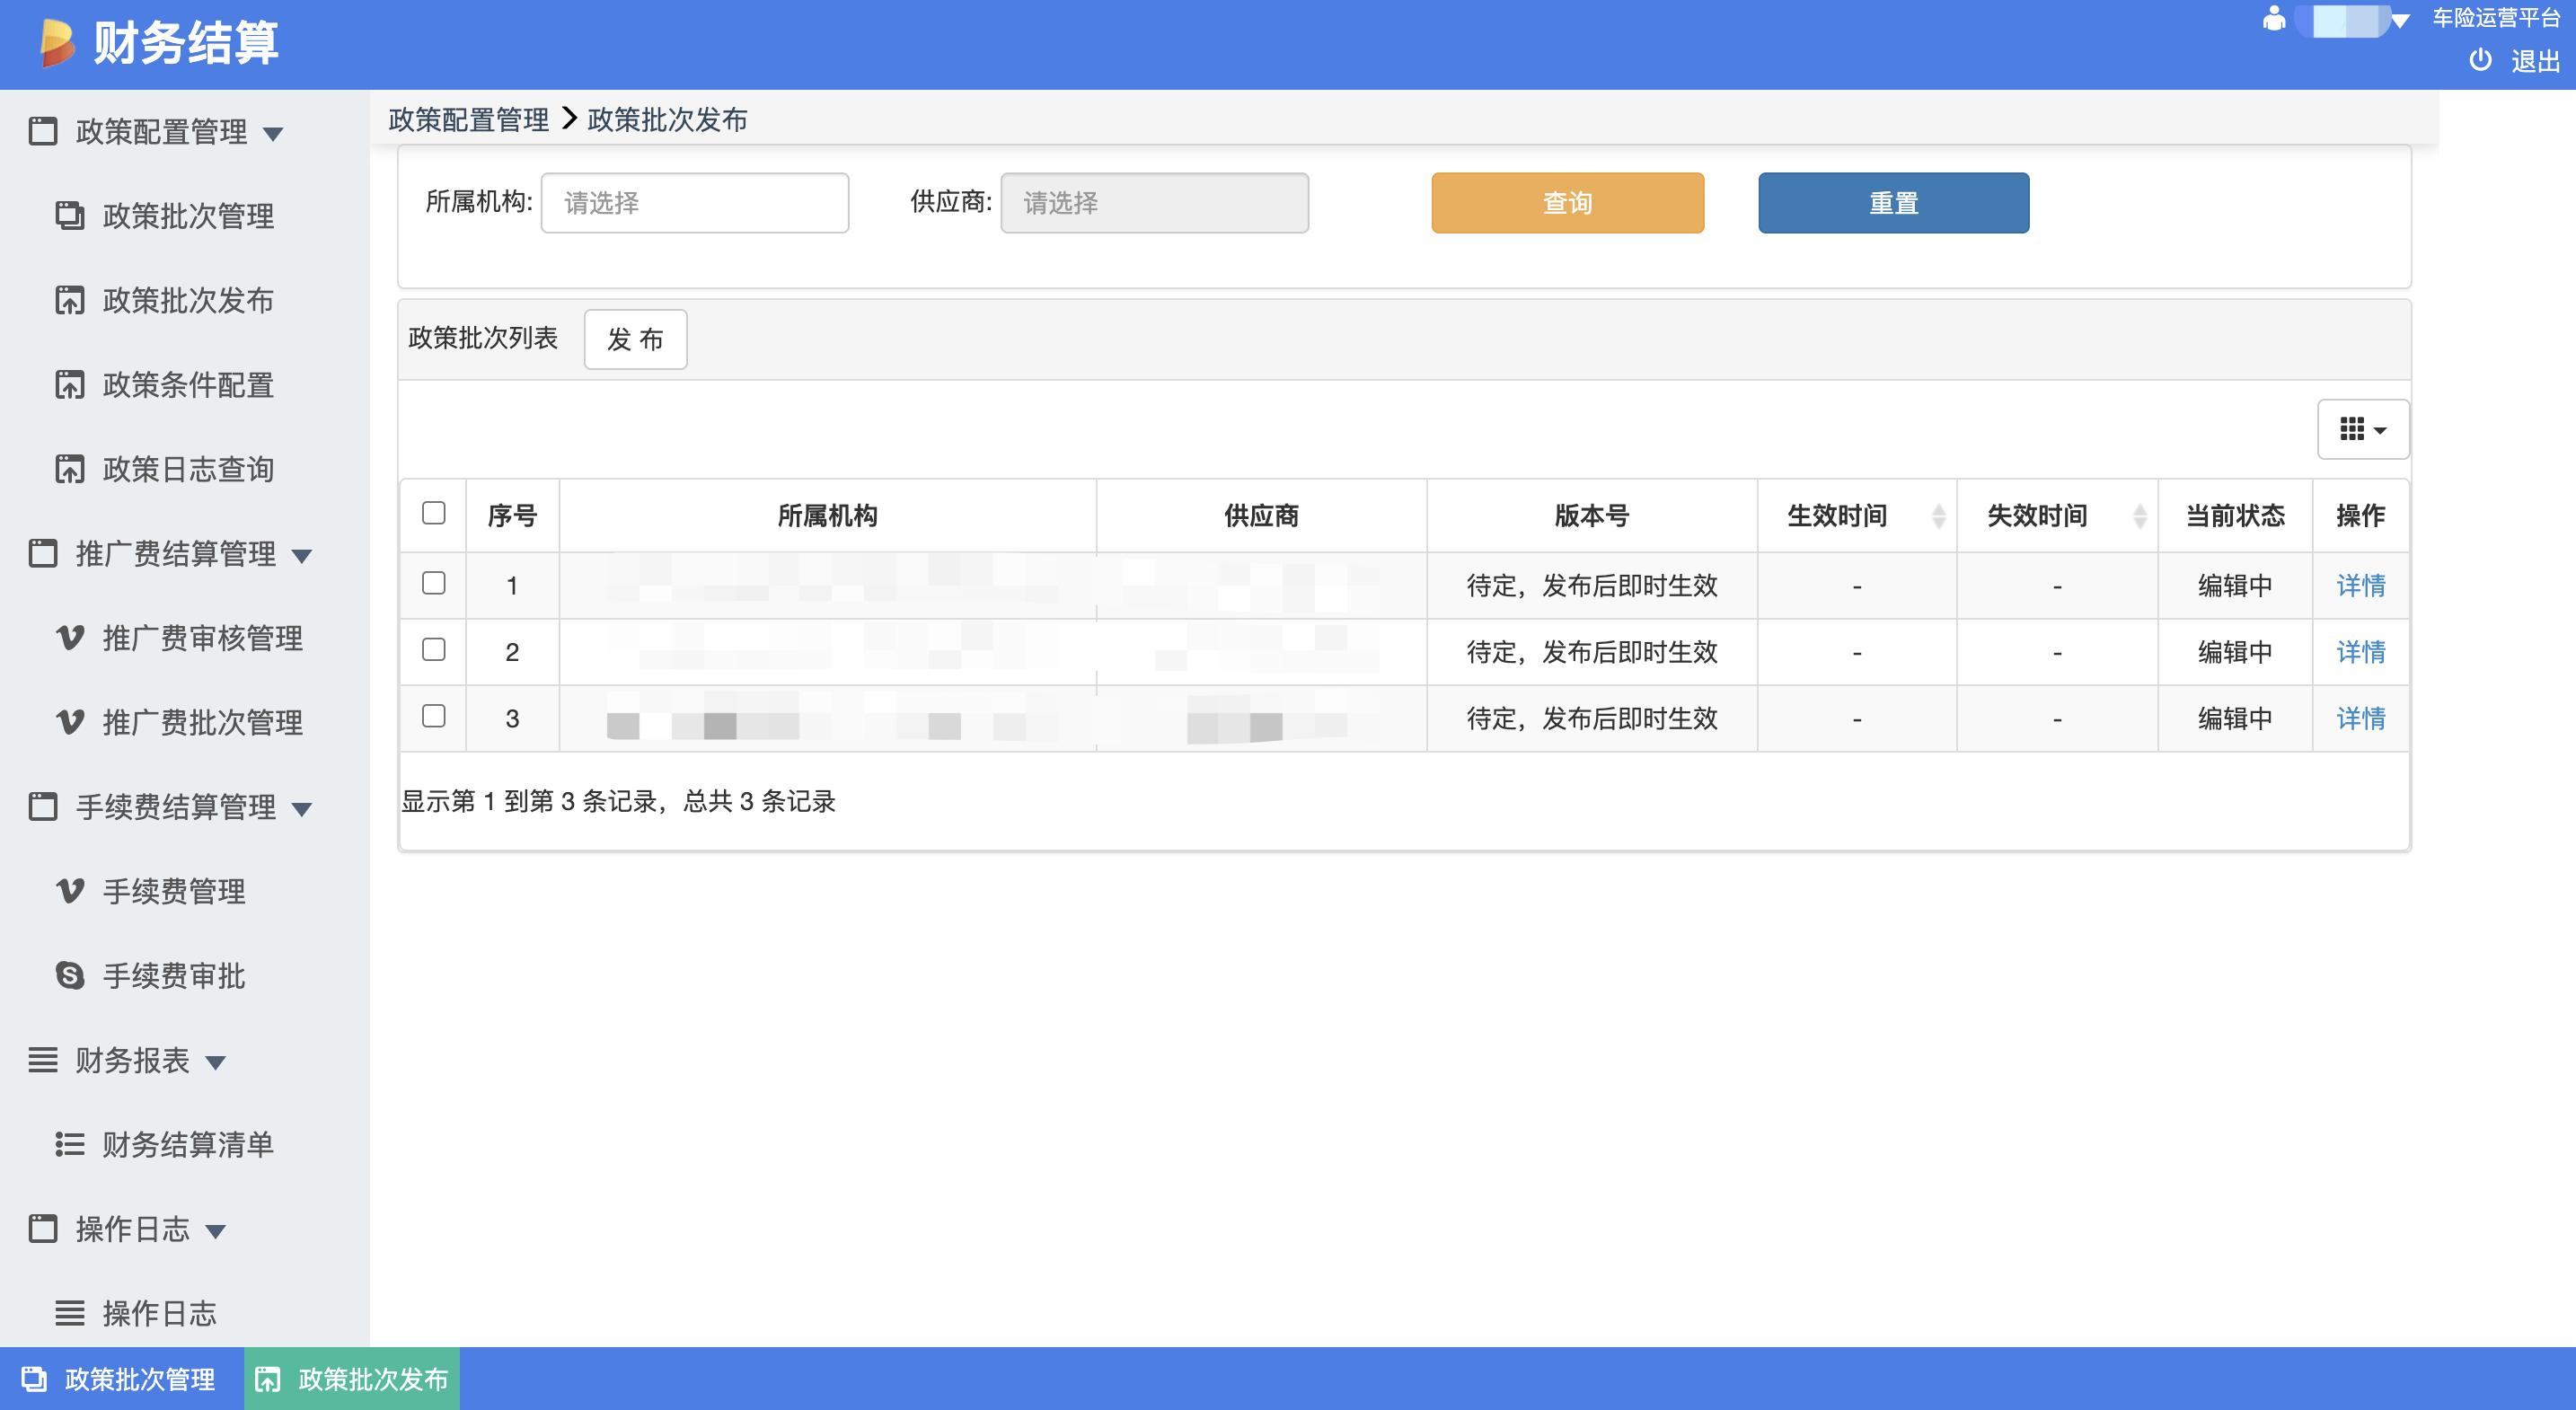2576x1410 pixels.
Task: Open the column grid view dropdown
Action: coord(2362,430)
